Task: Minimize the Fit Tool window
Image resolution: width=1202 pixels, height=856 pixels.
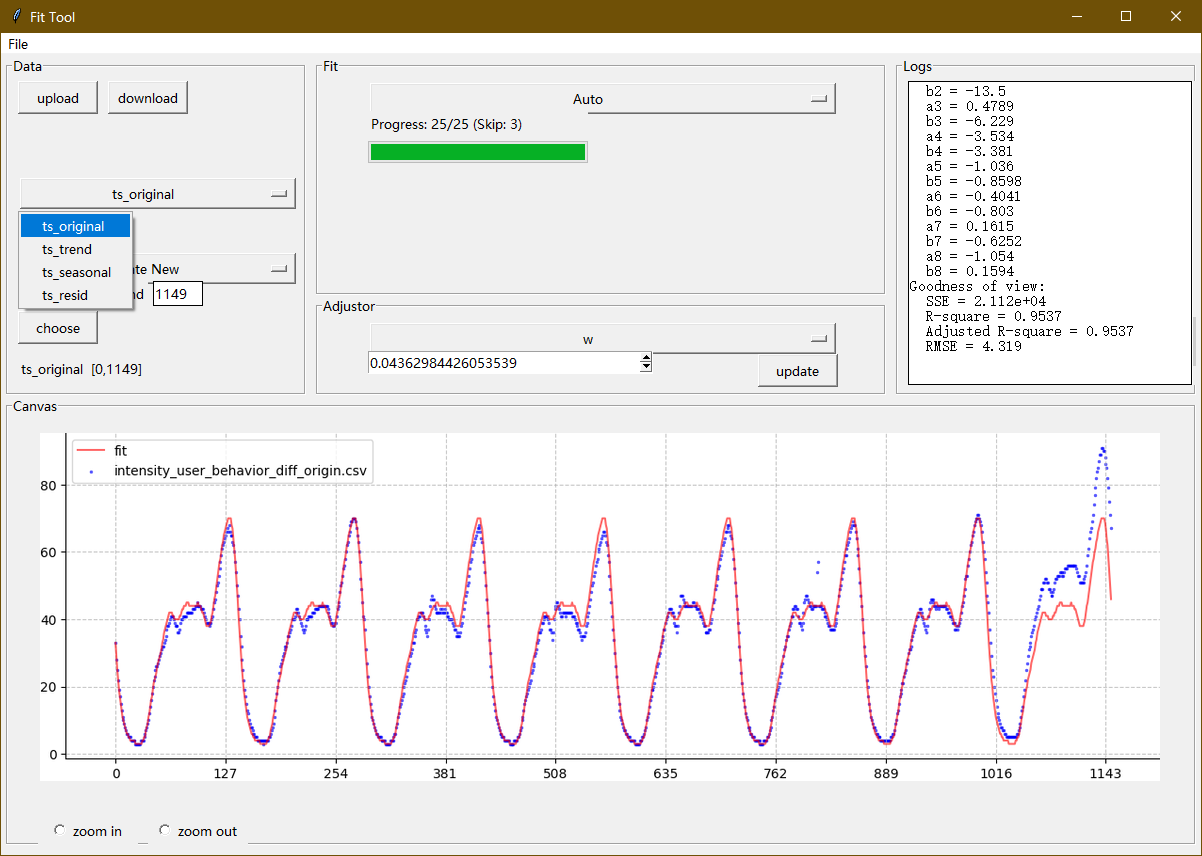Action: pos(1078,16)
